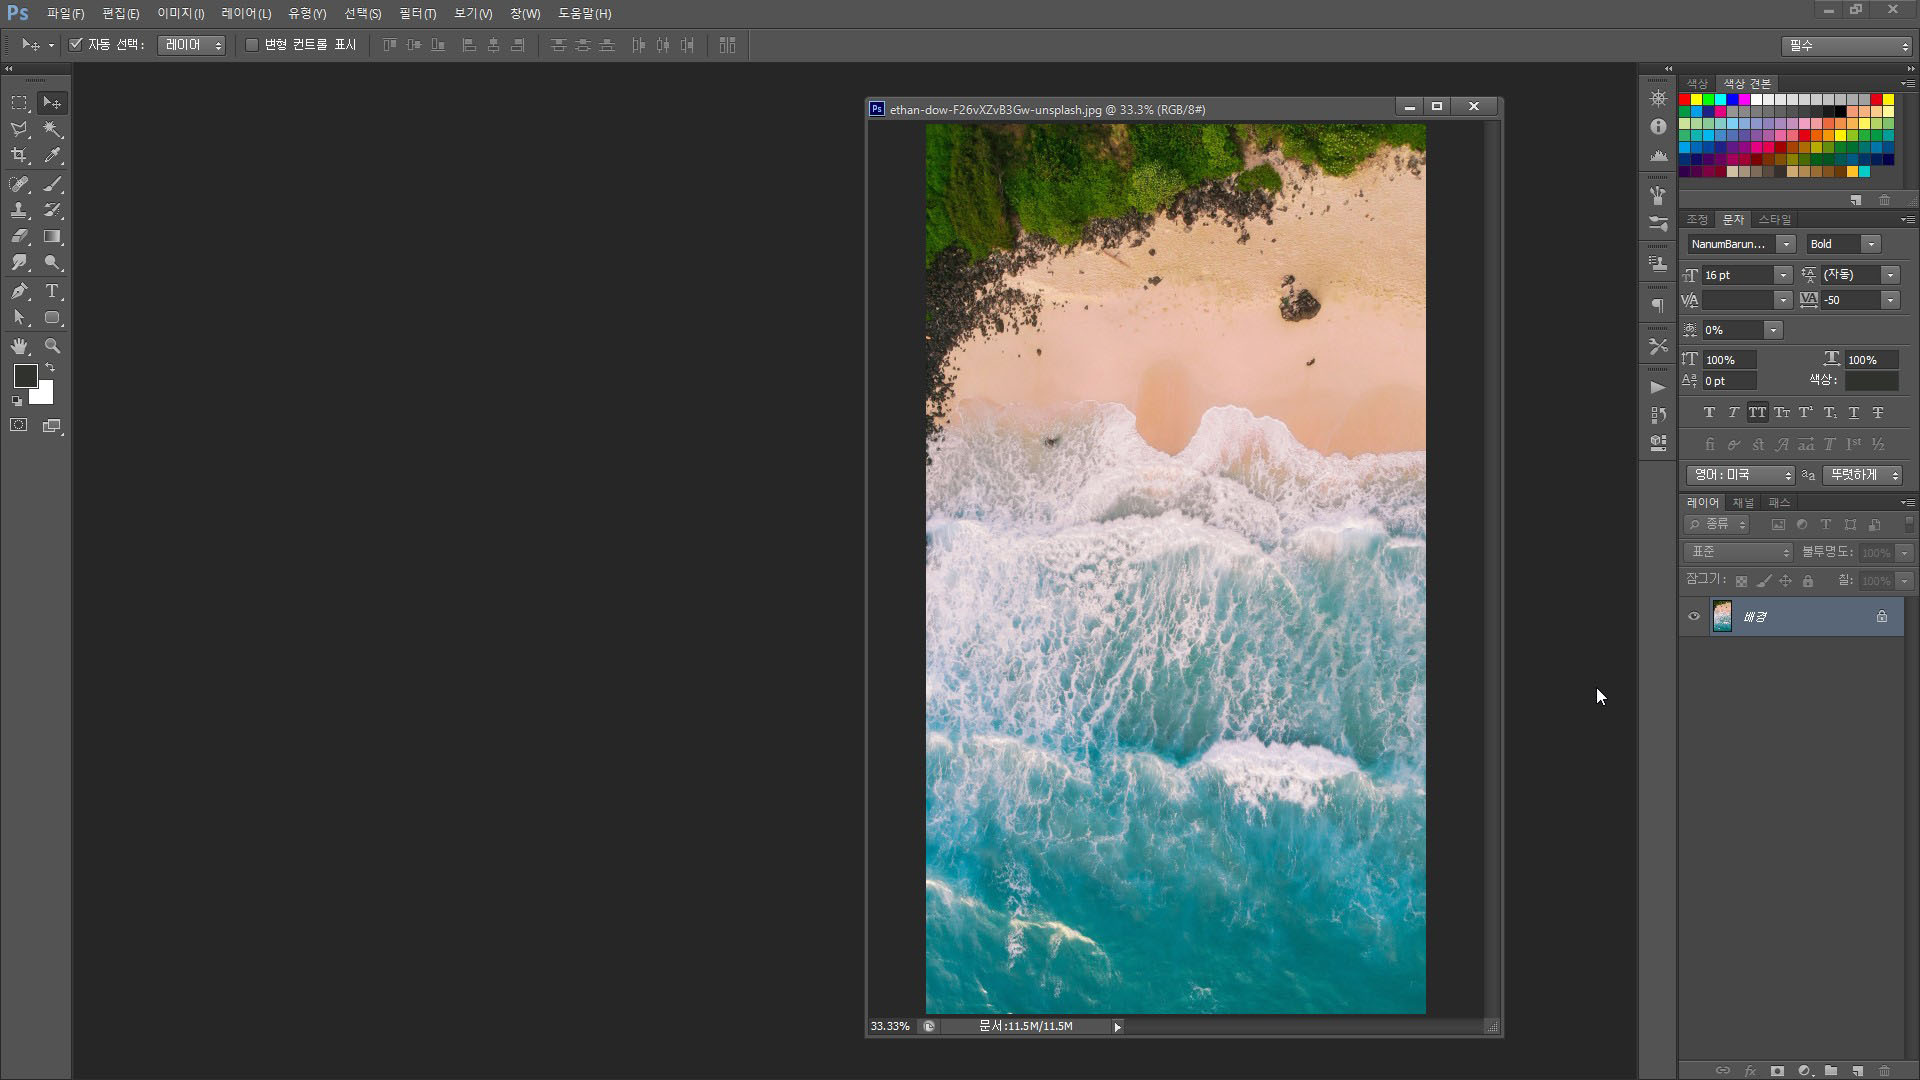This screenshot has height=1080, width=1920.
Task: Select the Pen tool
Action: pyautogui.click(x=19, y=291)
